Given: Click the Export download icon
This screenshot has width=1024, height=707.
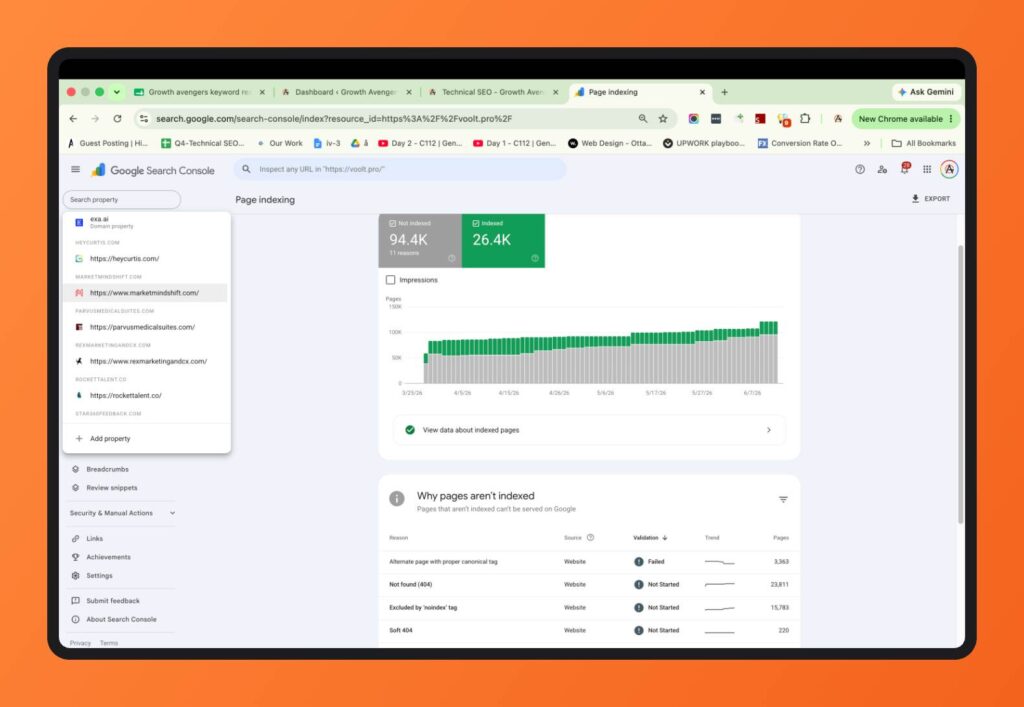Looking at the screenshot, I should click(916, 198).
